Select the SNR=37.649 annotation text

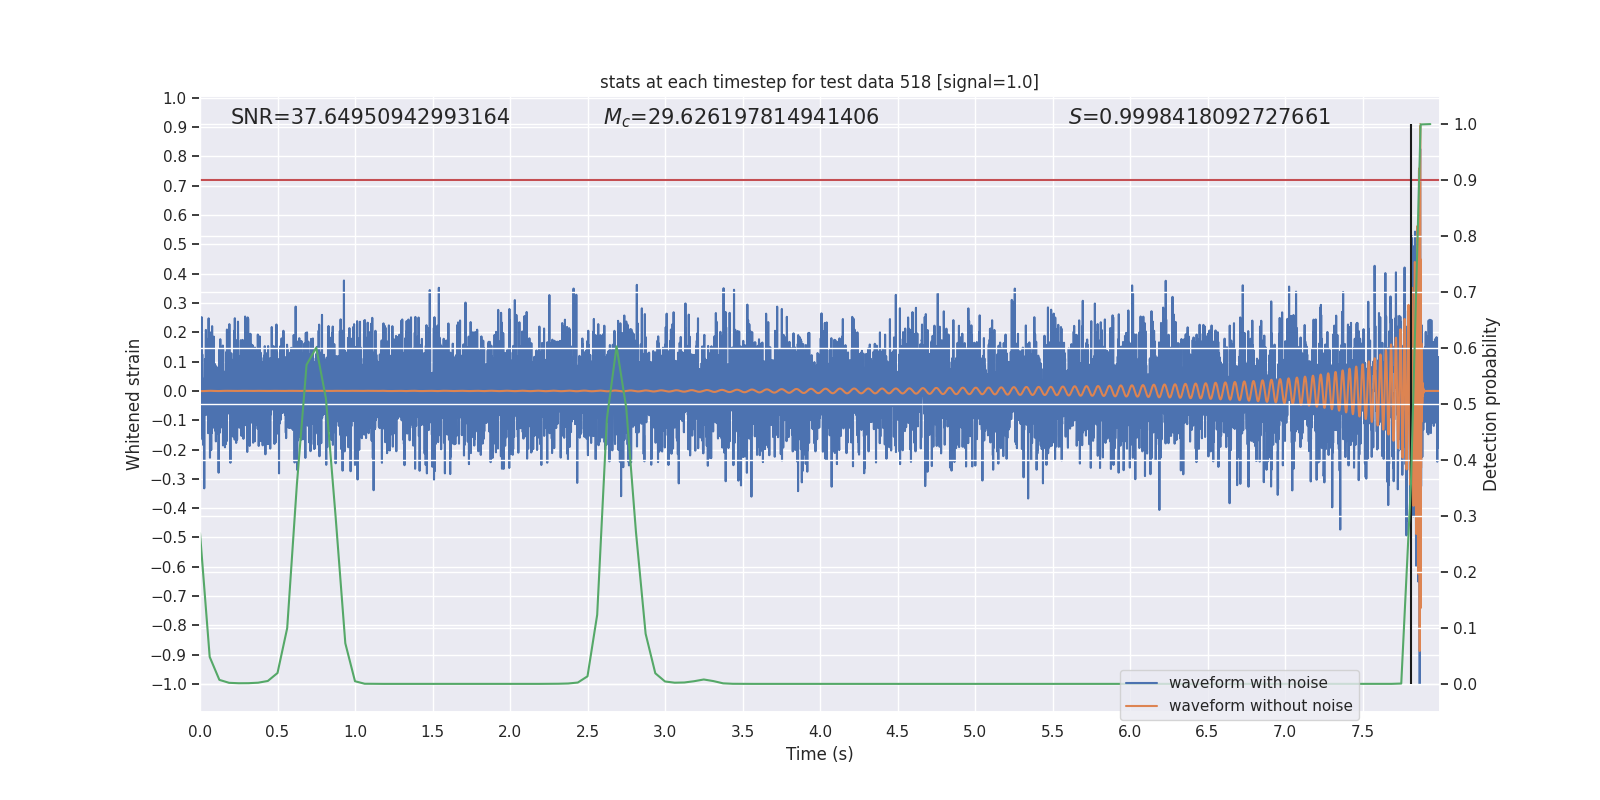pyautogui.click(x=370, y=117)
